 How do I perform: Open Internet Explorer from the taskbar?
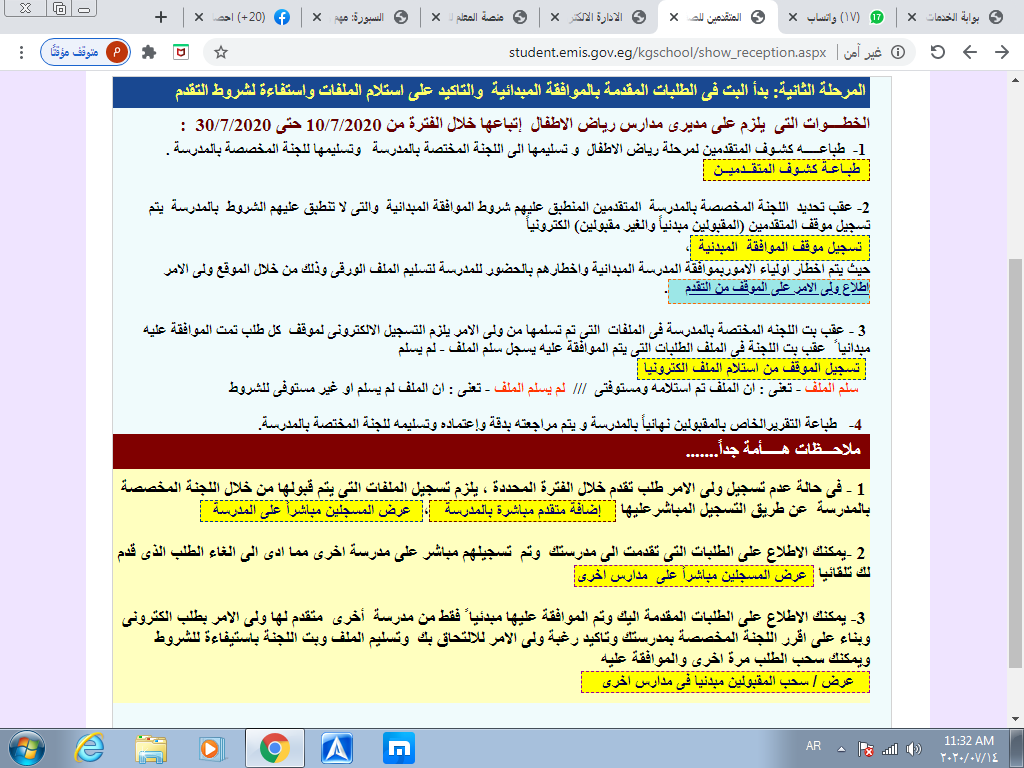point(89,747)
